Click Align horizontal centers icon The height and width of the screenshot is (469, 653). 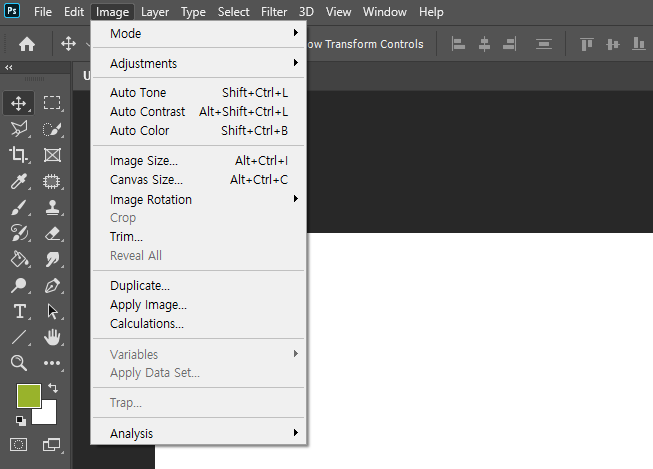484,43
